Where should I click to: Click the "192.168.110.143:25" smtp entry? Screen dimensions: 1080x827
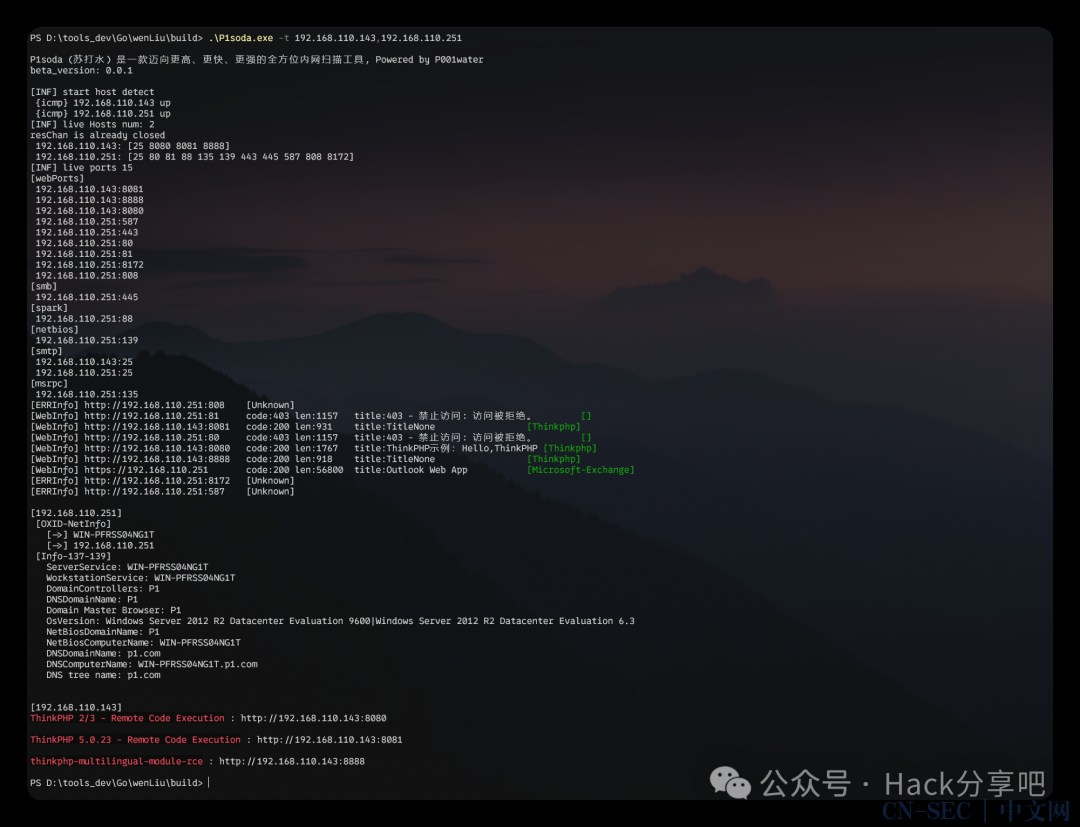click(x=84, y=362)
